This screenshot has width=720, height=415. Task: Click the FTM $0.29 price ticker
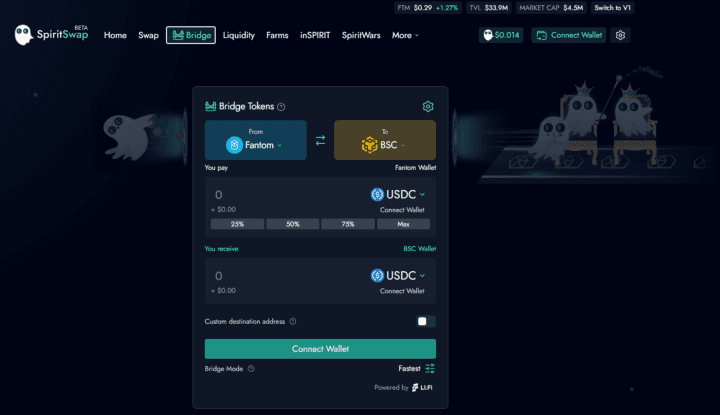(428, 8)
